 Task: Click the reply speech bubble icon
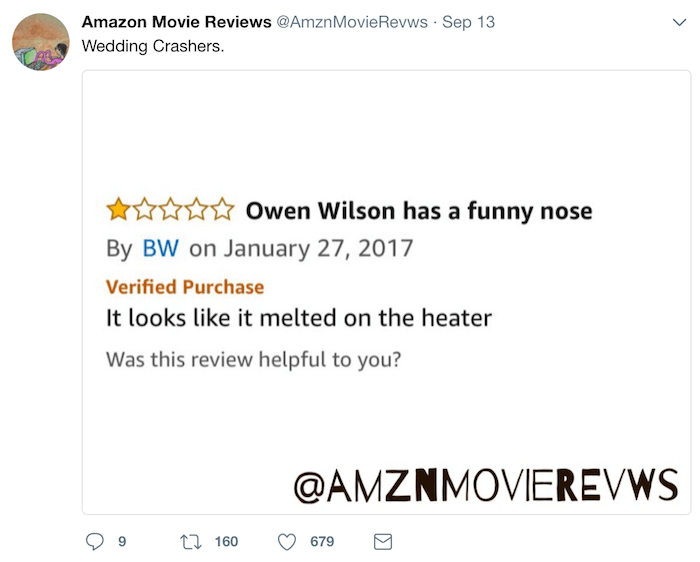95,541
